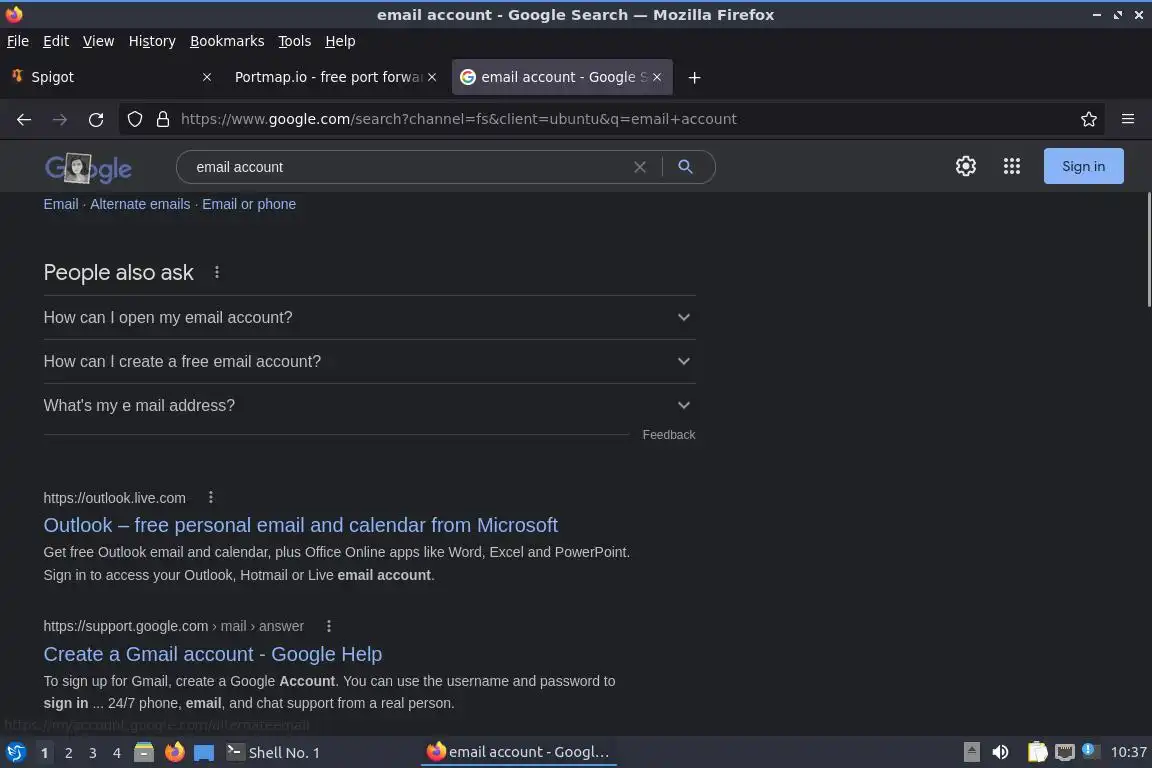Click the forward navigation arrow
Viewport: 1152px width, 768px height.
(x=60, y=119)
